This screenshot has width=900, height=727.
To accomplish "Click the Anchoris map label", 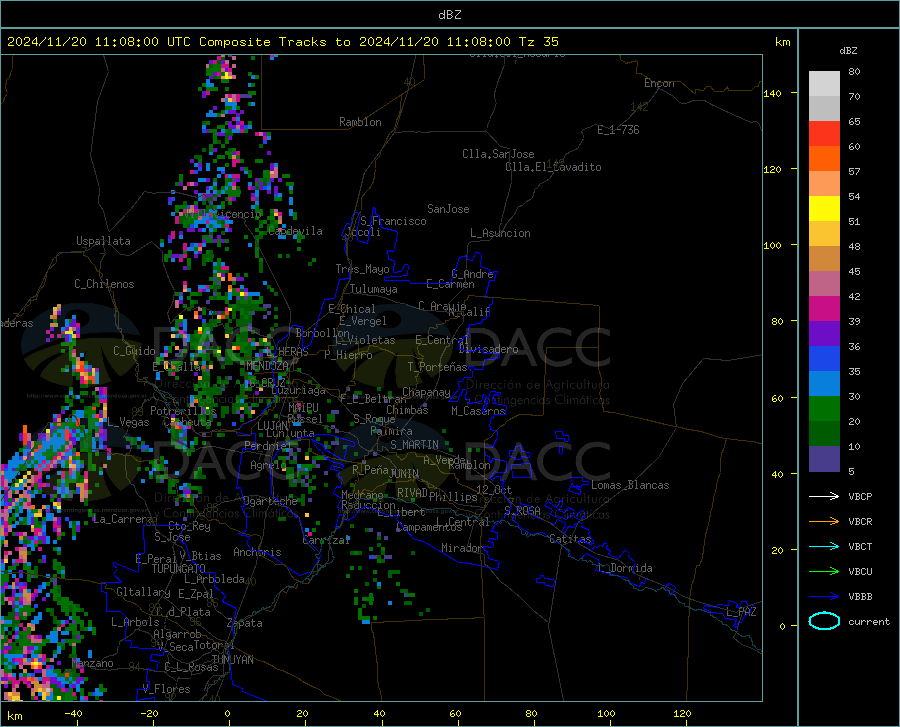I will point(257,552).
